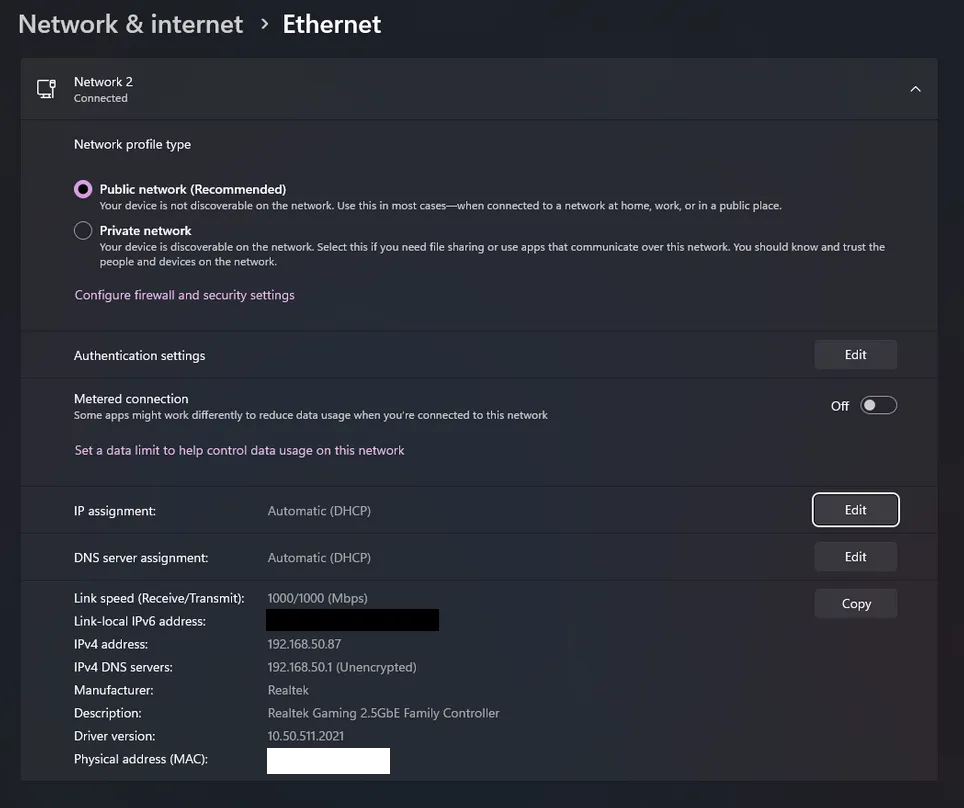Viewport: 964px width, 808px height.
Task: Click the Ethernet monitor icon beside Network 2
Action: click(x=46, y=89)
